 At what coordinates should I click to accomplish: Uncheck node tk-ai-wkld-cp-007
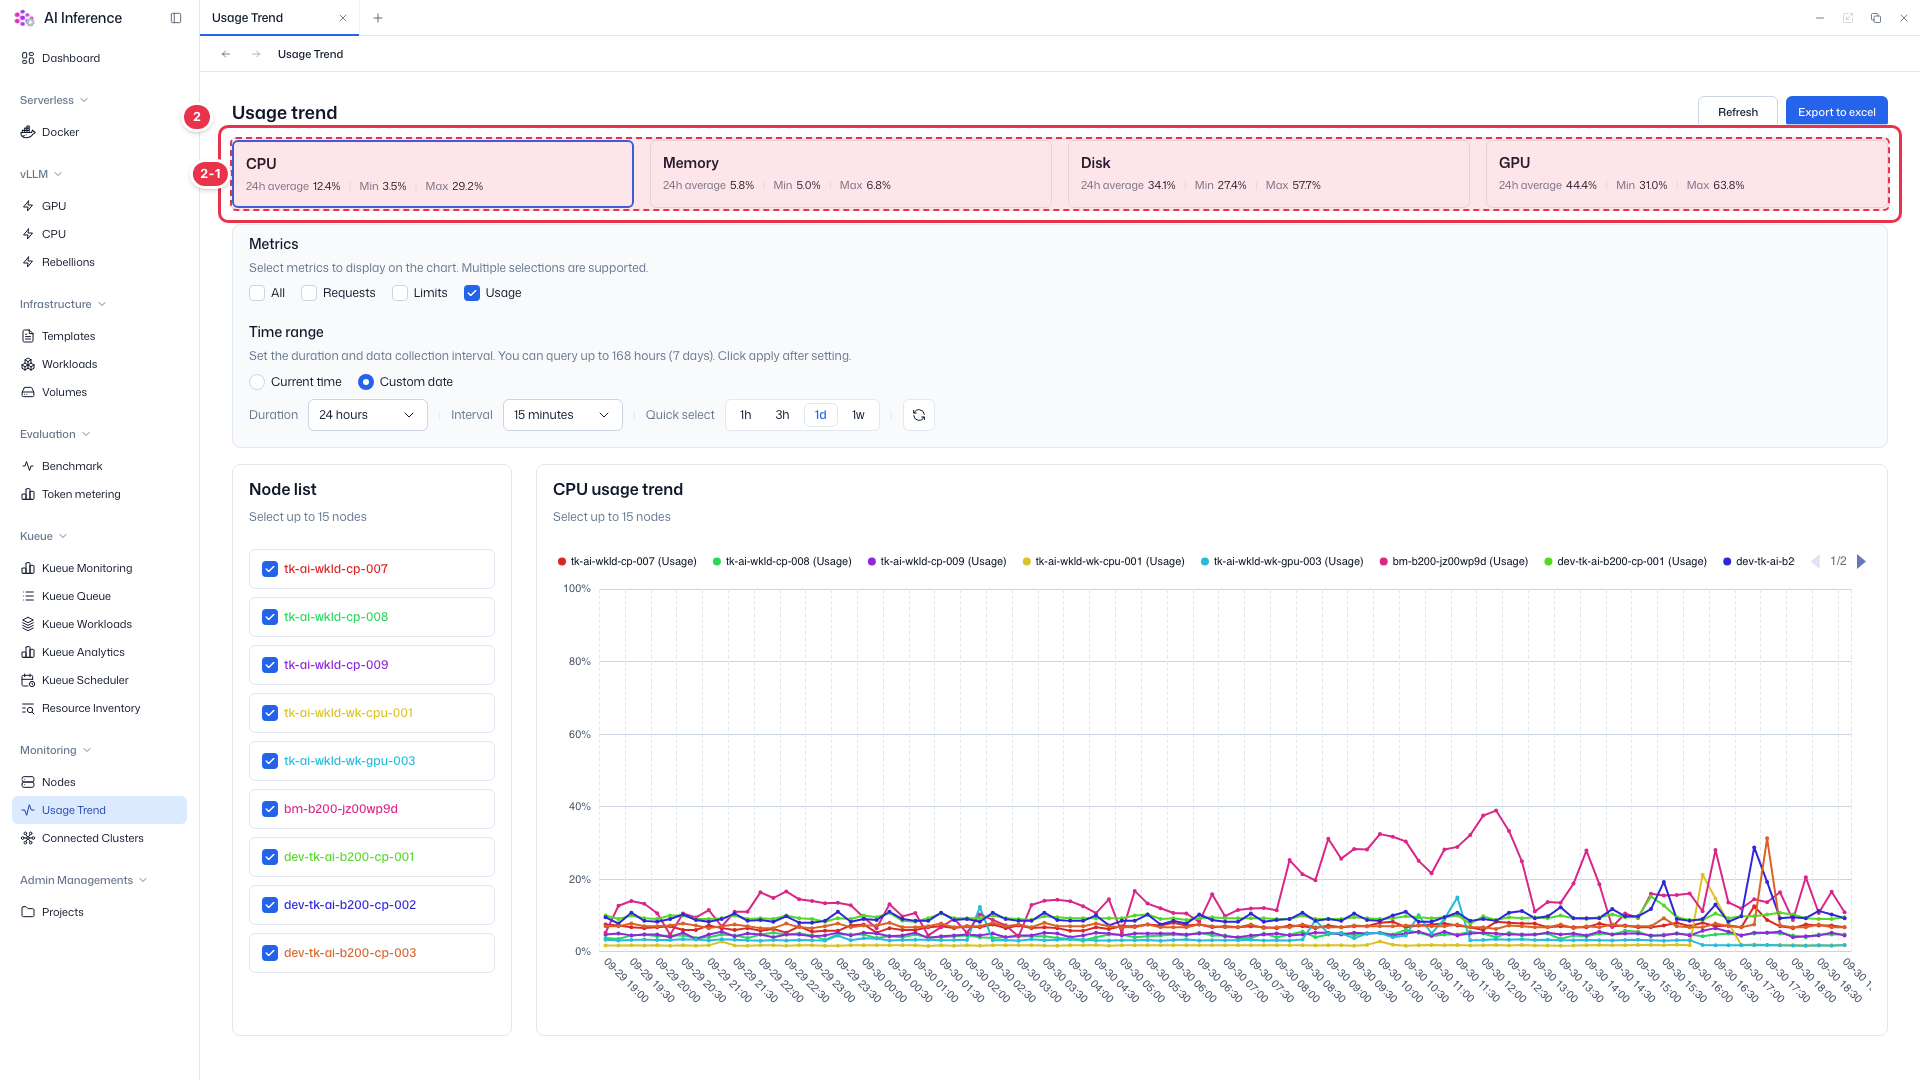click(x=270, y=569)
